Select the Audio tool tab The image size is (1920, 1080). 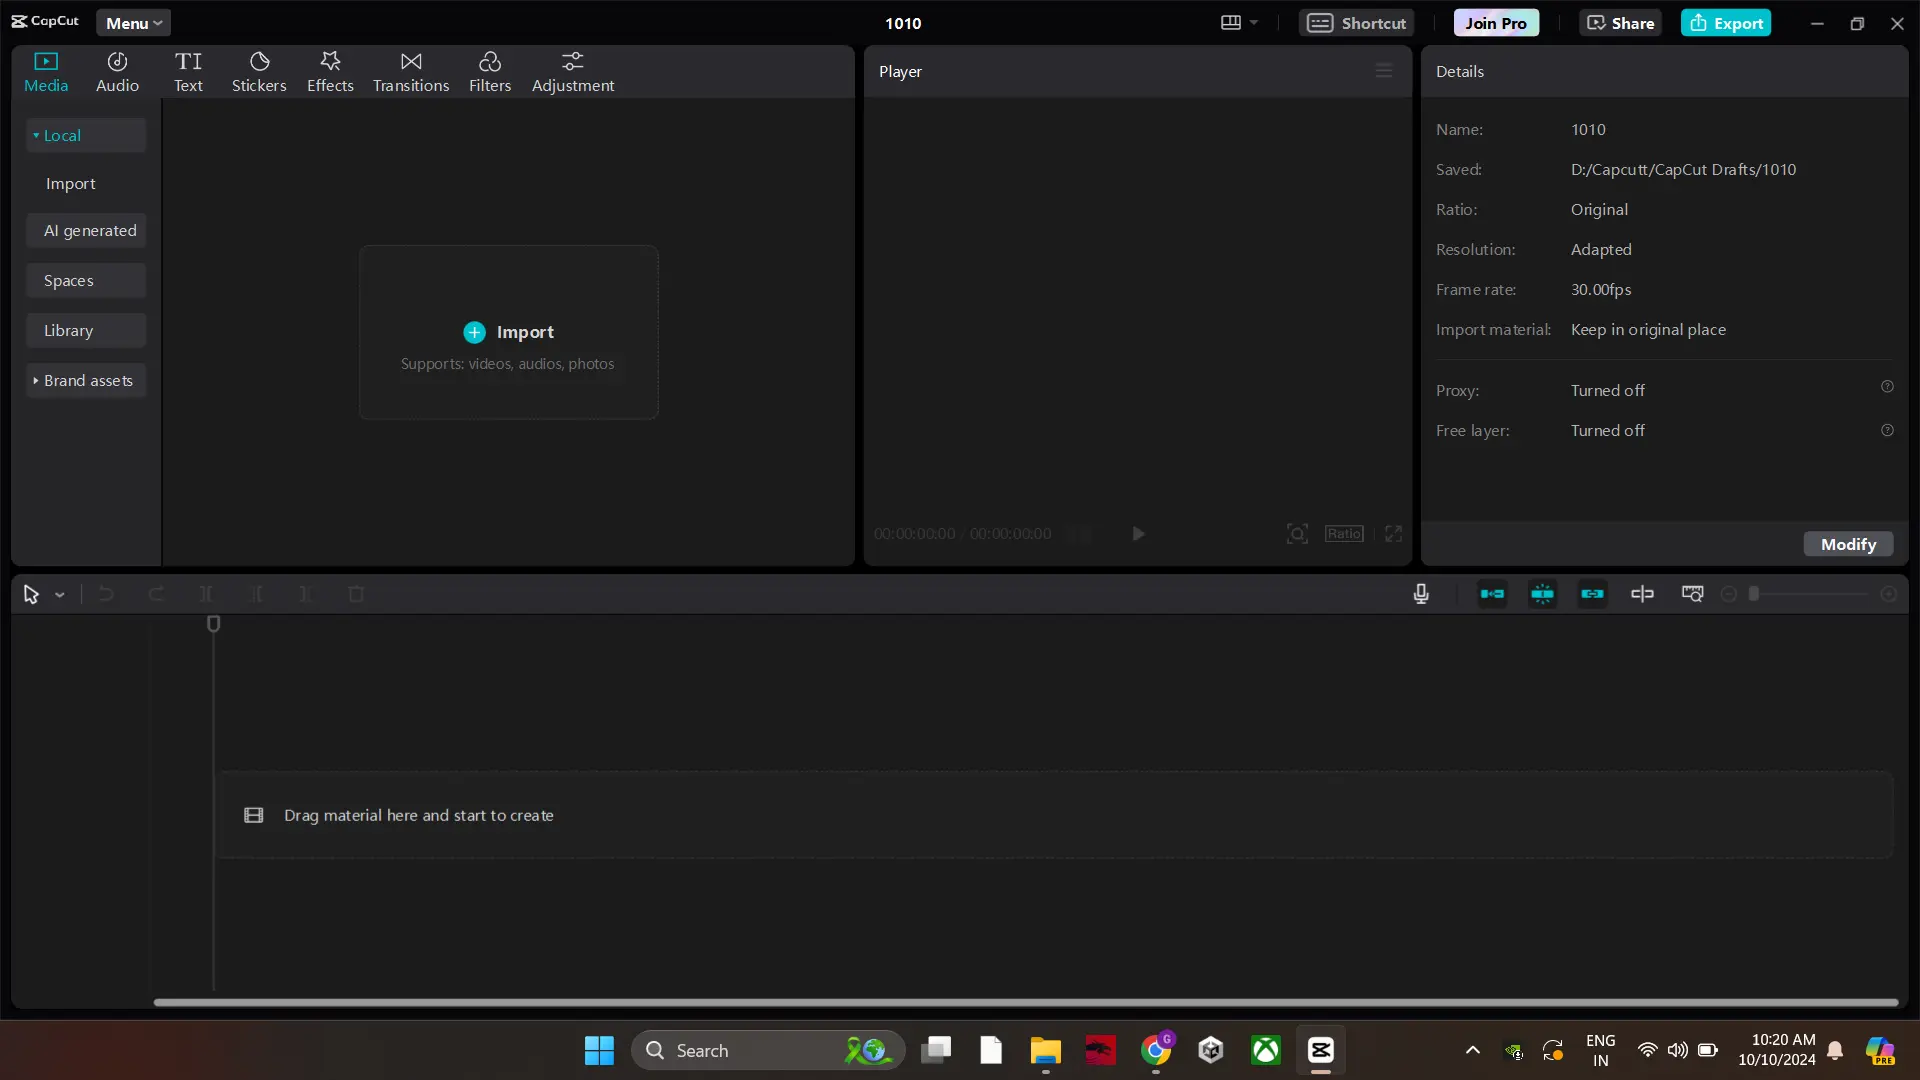(x=117, y=71)
